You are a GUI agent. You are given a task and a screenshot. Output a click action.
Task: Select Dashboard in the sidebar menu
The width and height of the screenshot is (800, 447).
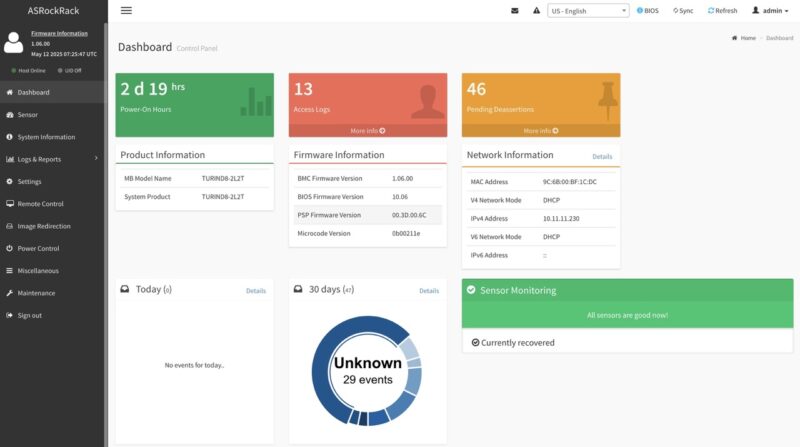53,92
